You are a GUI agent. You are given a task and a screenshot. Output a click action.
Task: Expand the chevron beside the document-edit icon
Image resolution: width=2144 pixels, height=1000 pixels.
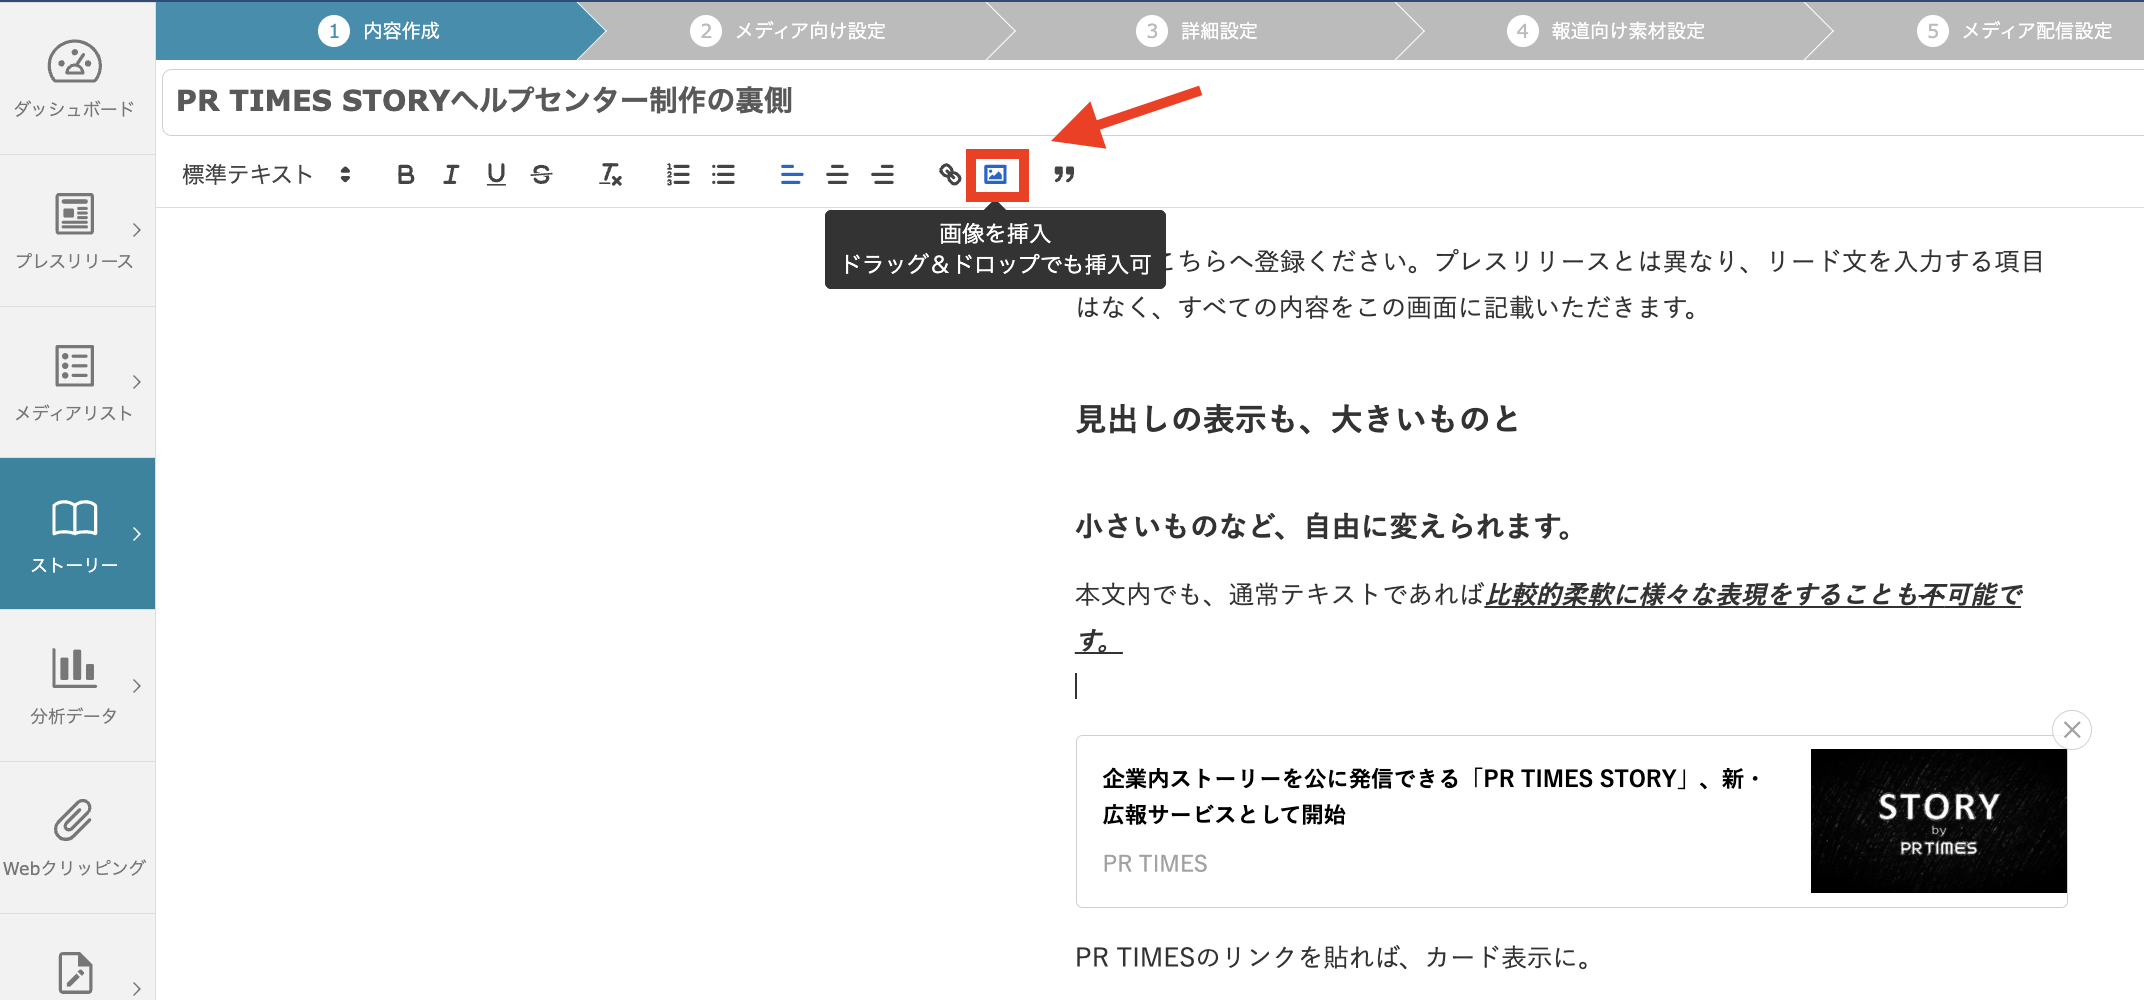coord(137,988)
